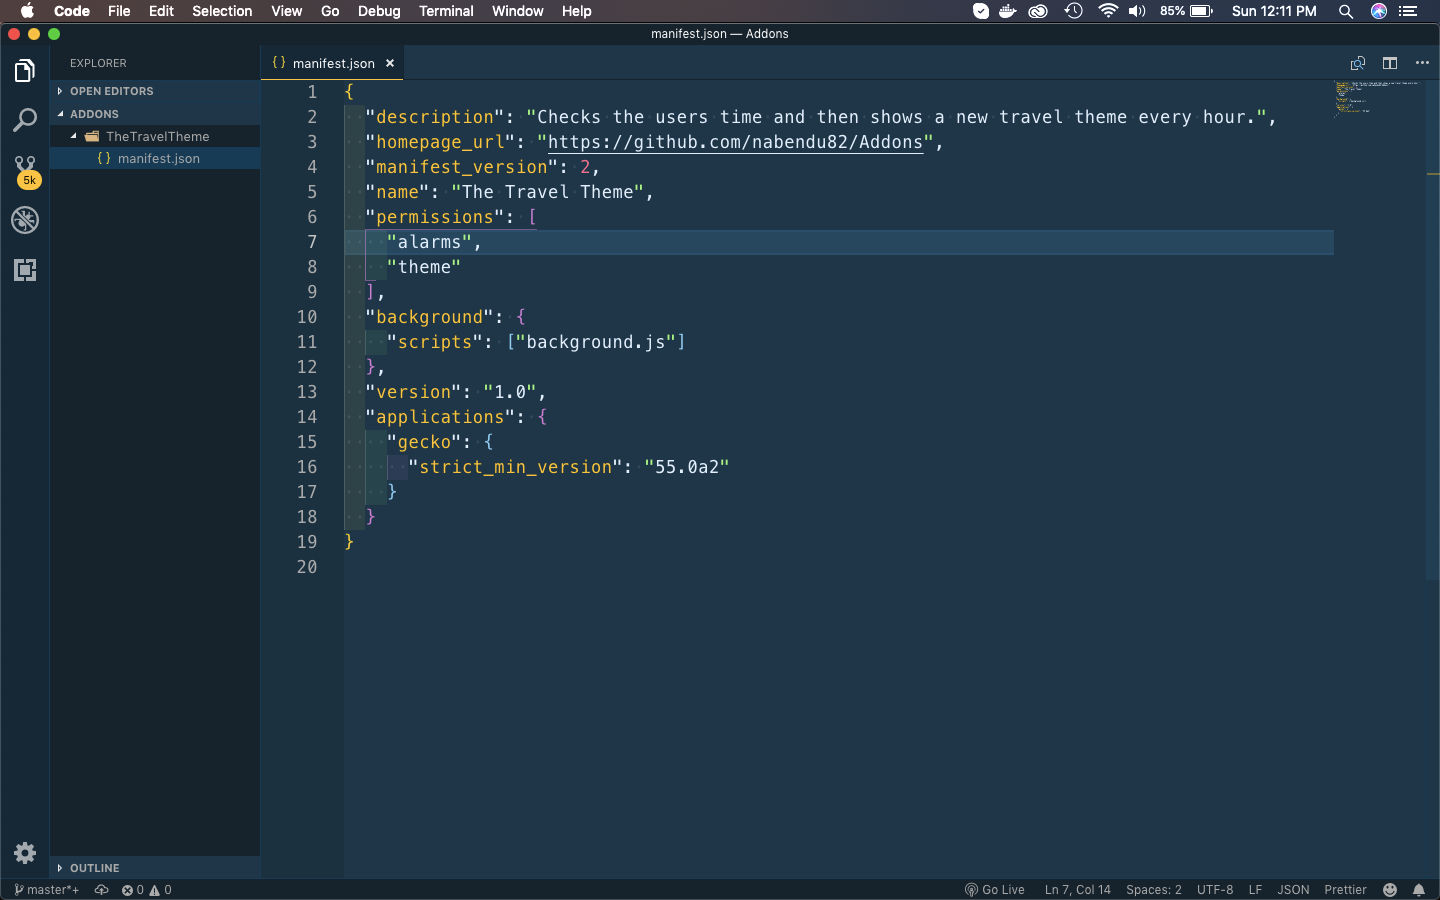Click the Ln 7, Col 14 position indicator
Image resolution: width=1440 pixels, height=900 pixels.
coord(1078,890)
